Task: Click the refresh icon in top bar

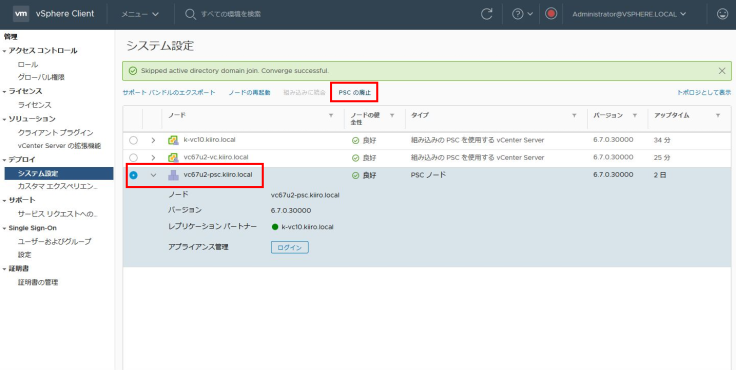Action: (486, 14)
